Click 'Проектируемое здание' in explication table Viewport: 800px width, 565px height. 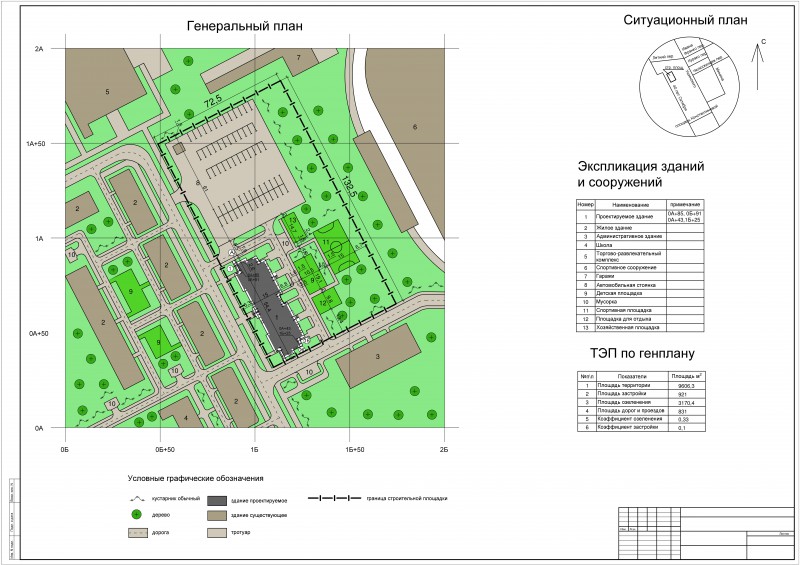[624, 217]
